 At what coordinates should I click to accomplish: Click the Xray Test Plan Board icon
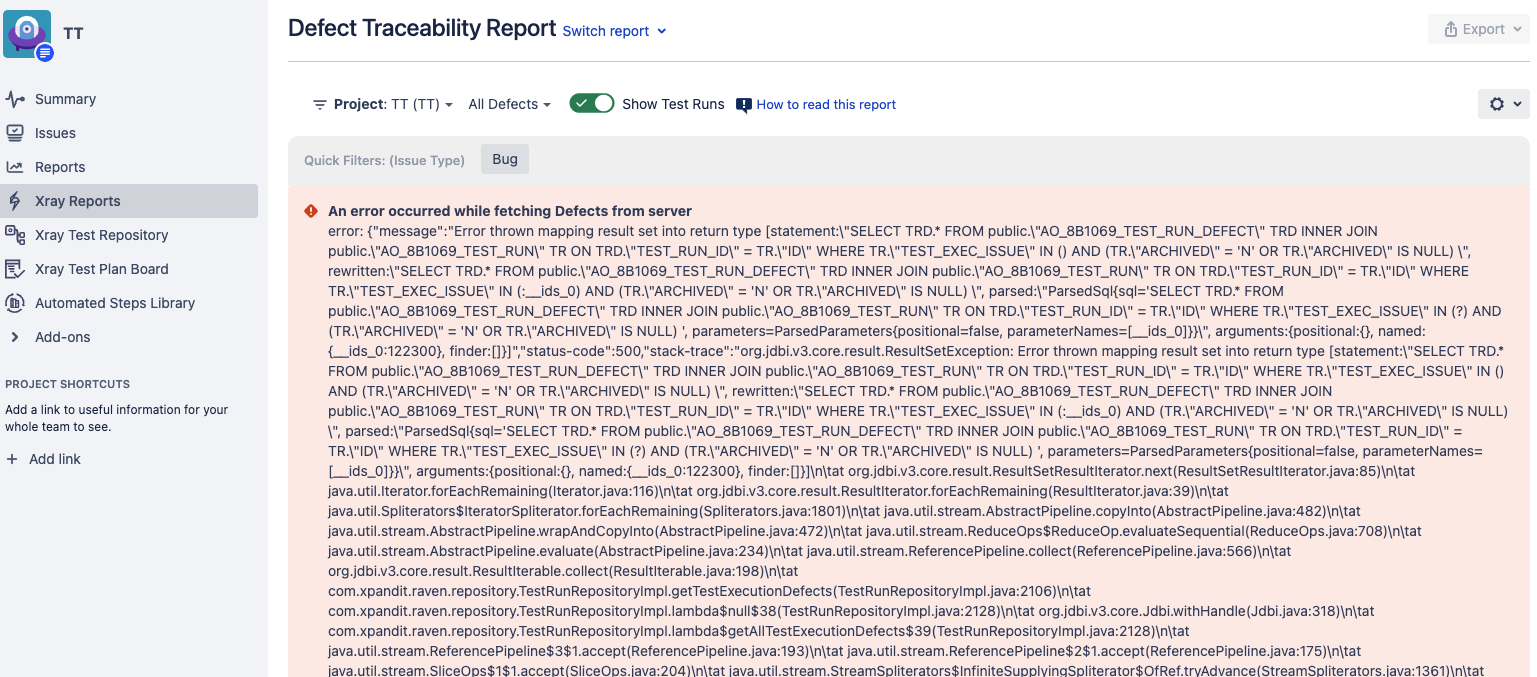point(15,269)
